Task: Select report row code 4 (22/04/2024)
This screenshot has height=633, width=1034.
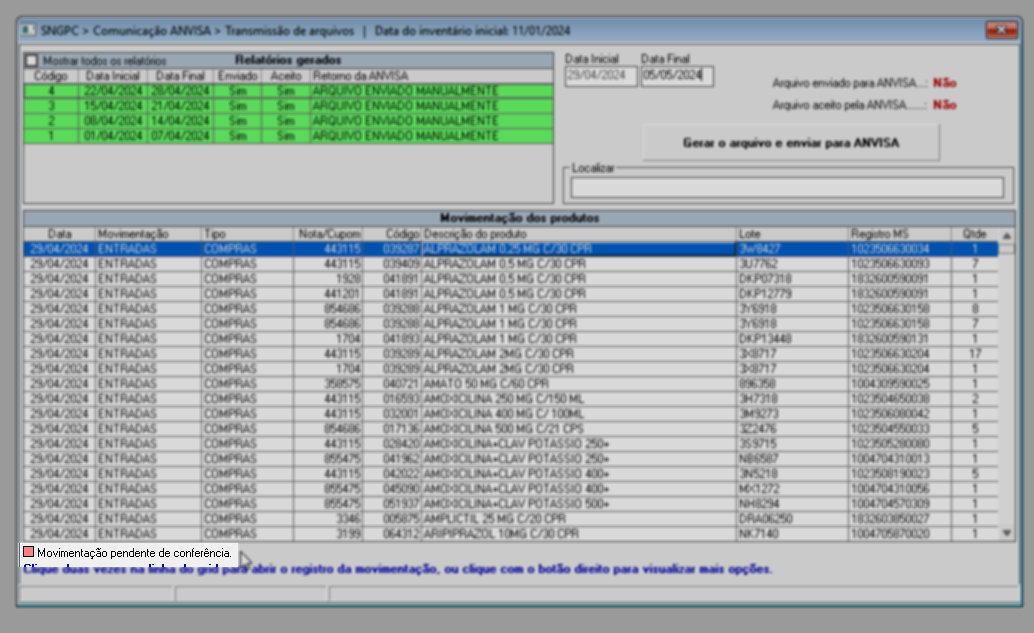Action: [x=288, y=91]
